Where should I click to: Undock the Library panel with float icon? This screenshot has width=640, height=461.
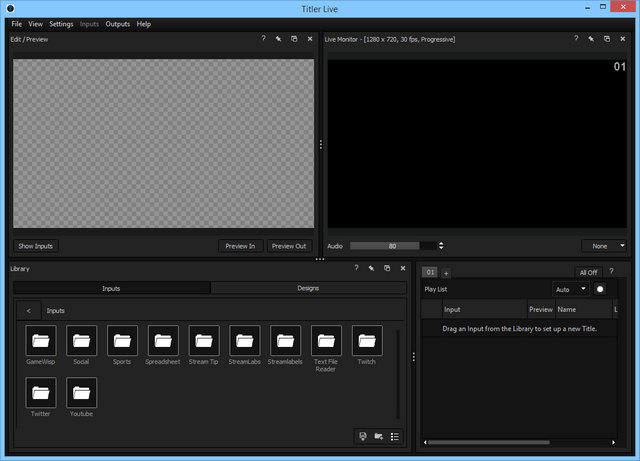(x=386, y=268)
